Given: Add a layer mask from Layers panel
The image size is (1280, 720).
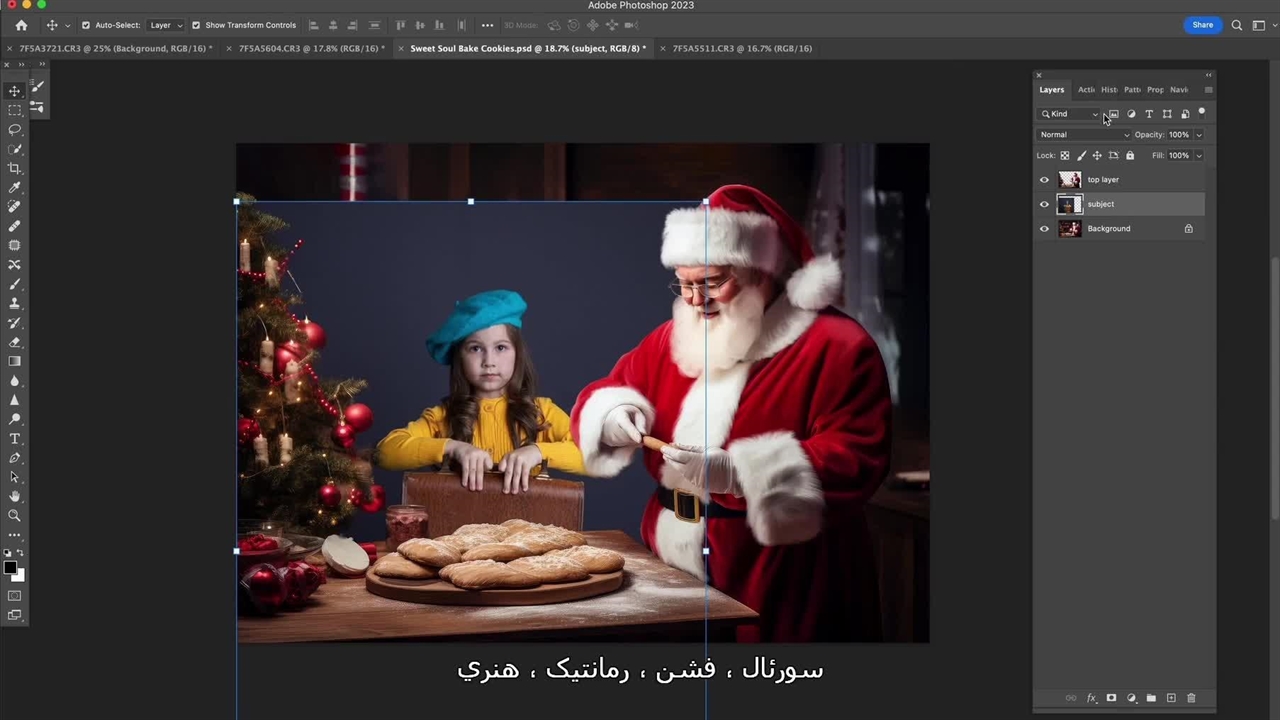Looking at the screenshot, I should (1111, 698).
